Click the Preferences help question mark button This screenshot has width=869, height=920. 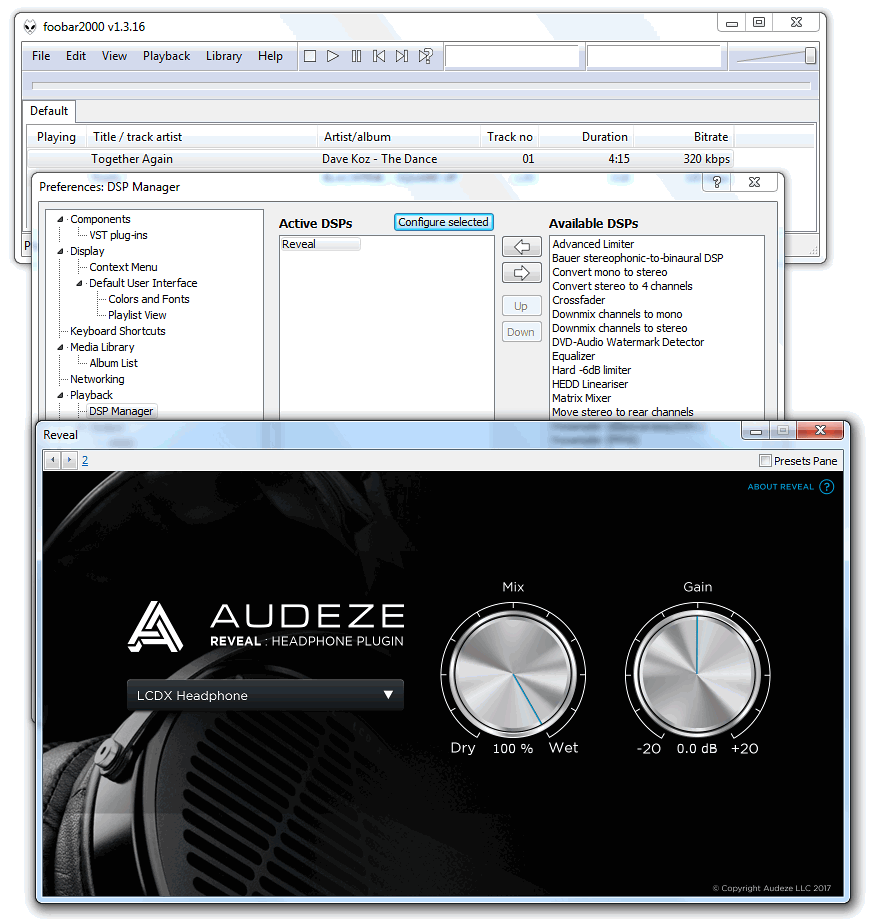[x=716, y=182]
